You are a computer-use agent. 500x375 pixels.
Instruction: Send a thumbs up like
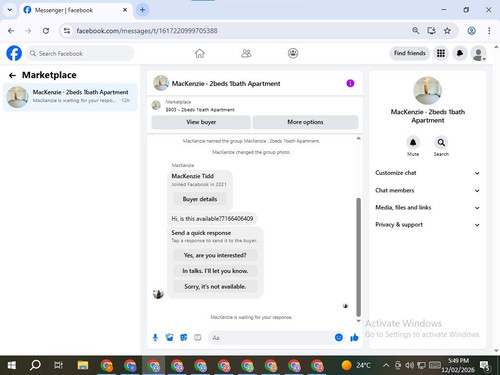pos(354,338)
